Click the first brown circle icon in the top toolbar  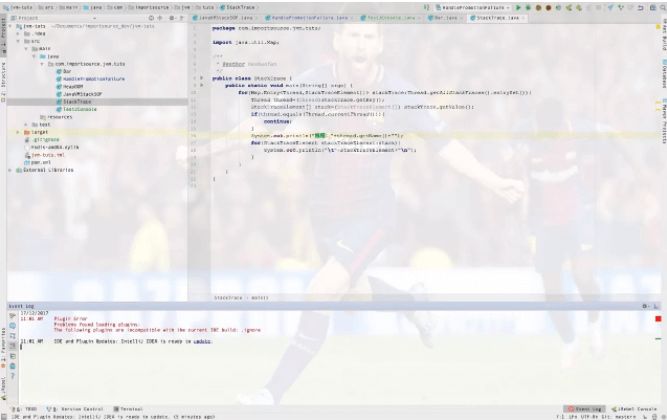[x=539, y=8]
